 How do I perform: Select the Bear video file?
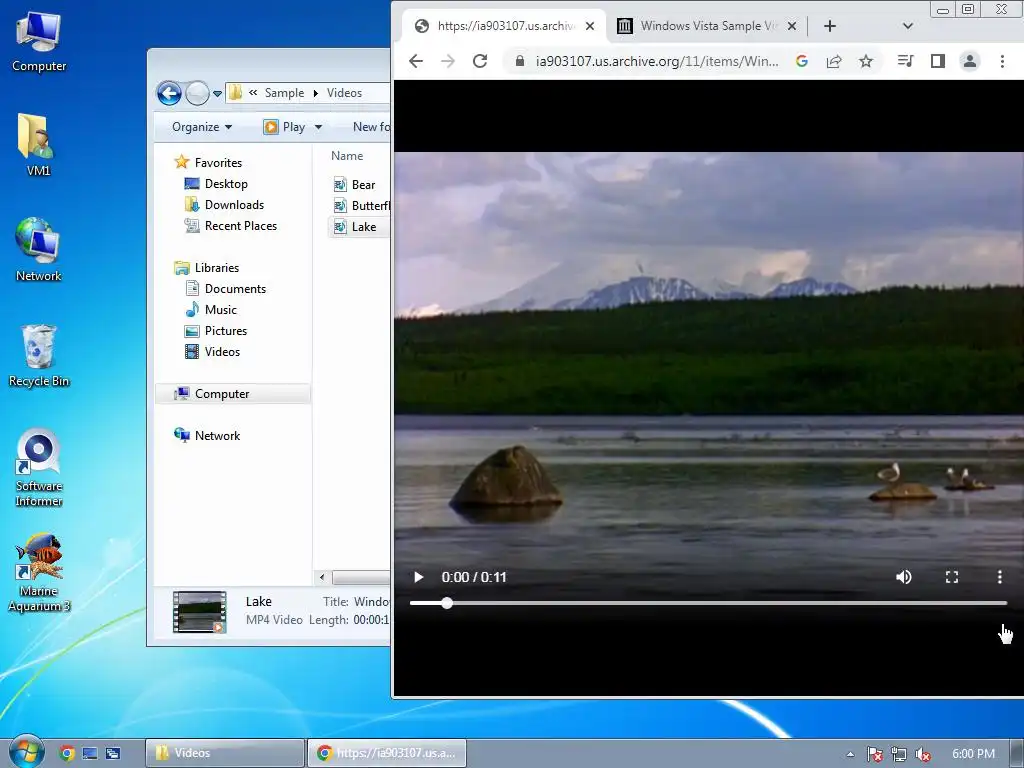354,185
